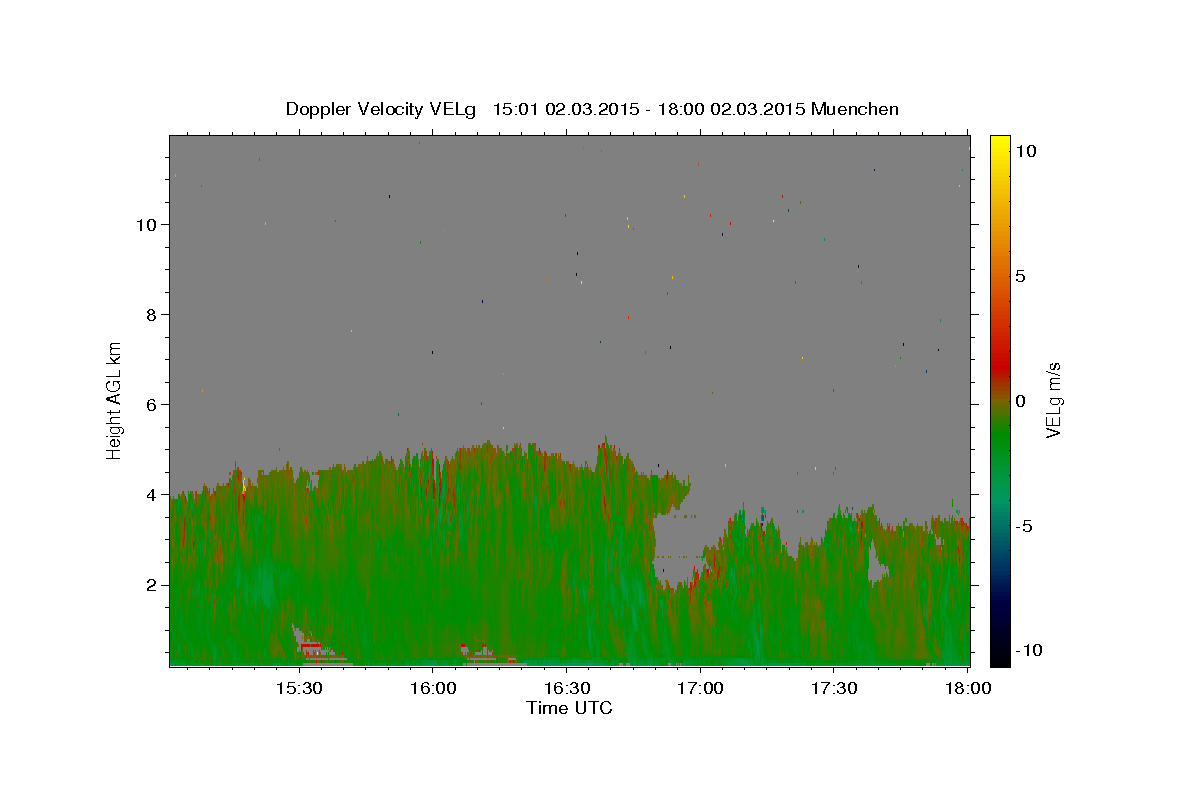Click the 'Time UTC' axis label
Viewport: 1200px width, 800px height.
[569, 708]
